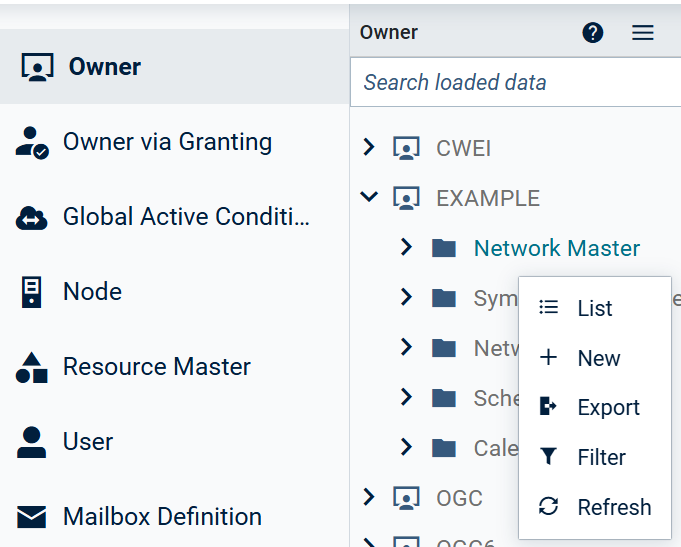Select the CWEI tree label

[464, 149]
